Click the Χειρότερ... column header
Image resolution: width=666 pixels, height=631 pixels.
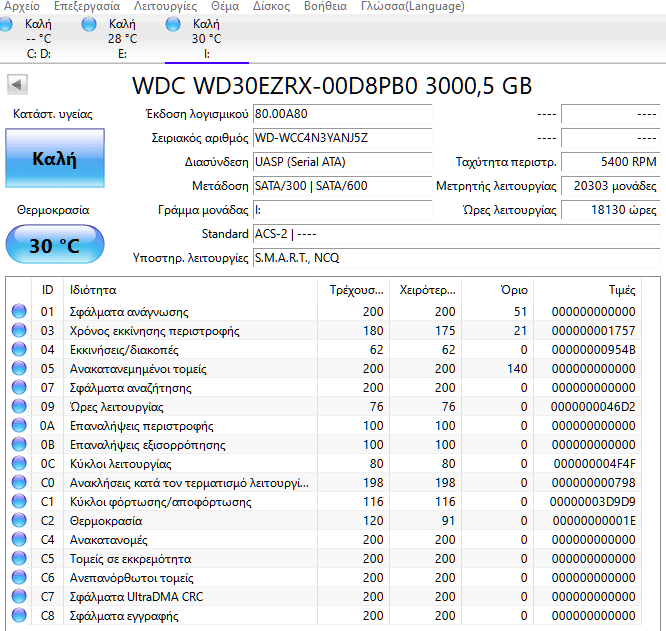pos(425,290)
